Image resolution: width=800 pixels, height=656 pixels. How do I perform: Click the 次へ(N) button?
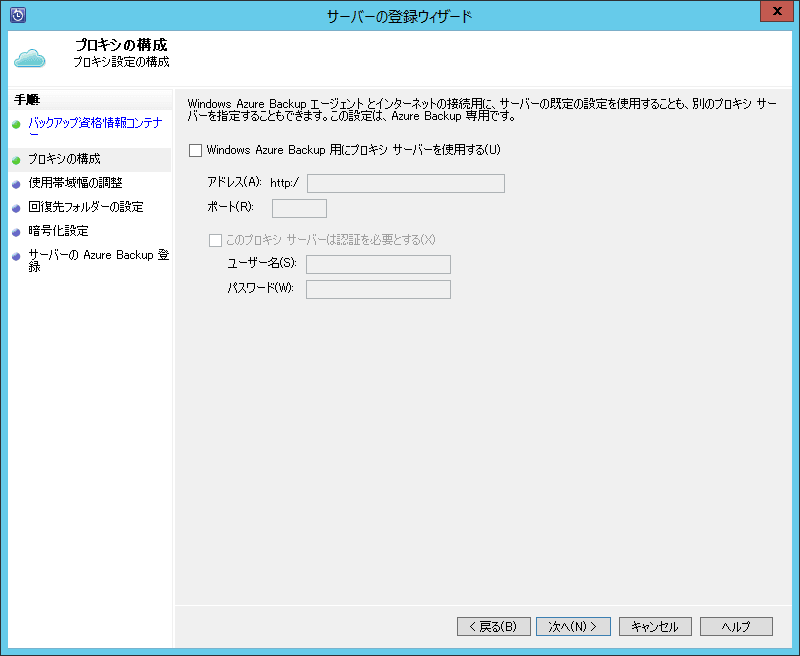click(572, 626)
